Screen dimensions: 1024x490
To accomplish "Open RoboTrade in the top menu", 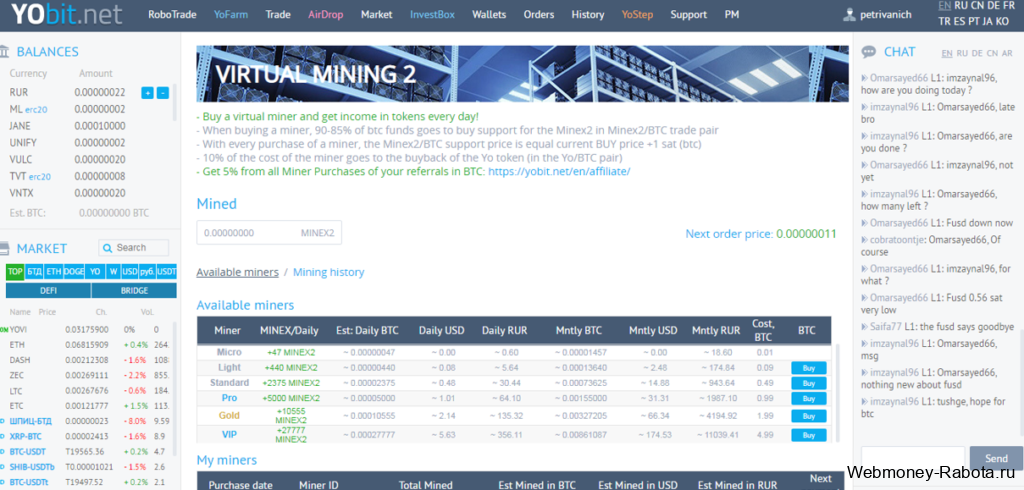I will (x=172, y=14).
